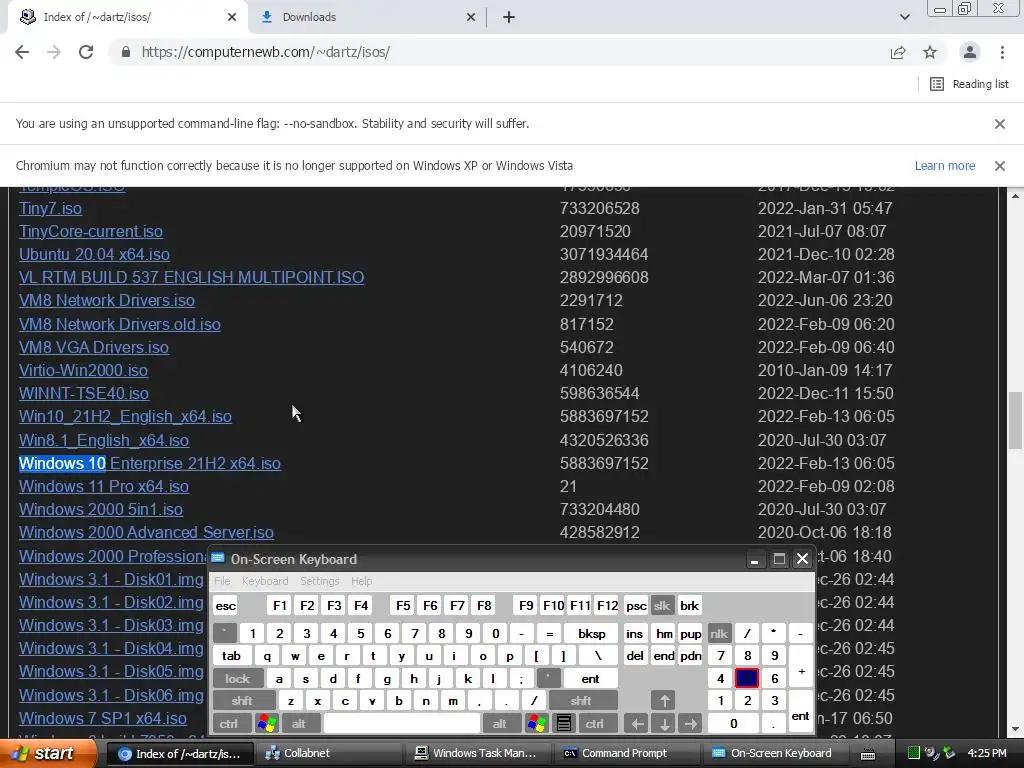Open Chromium three-dot menu
The height and width of the screenshot is (768, 1024).
tap(1002, 52)
